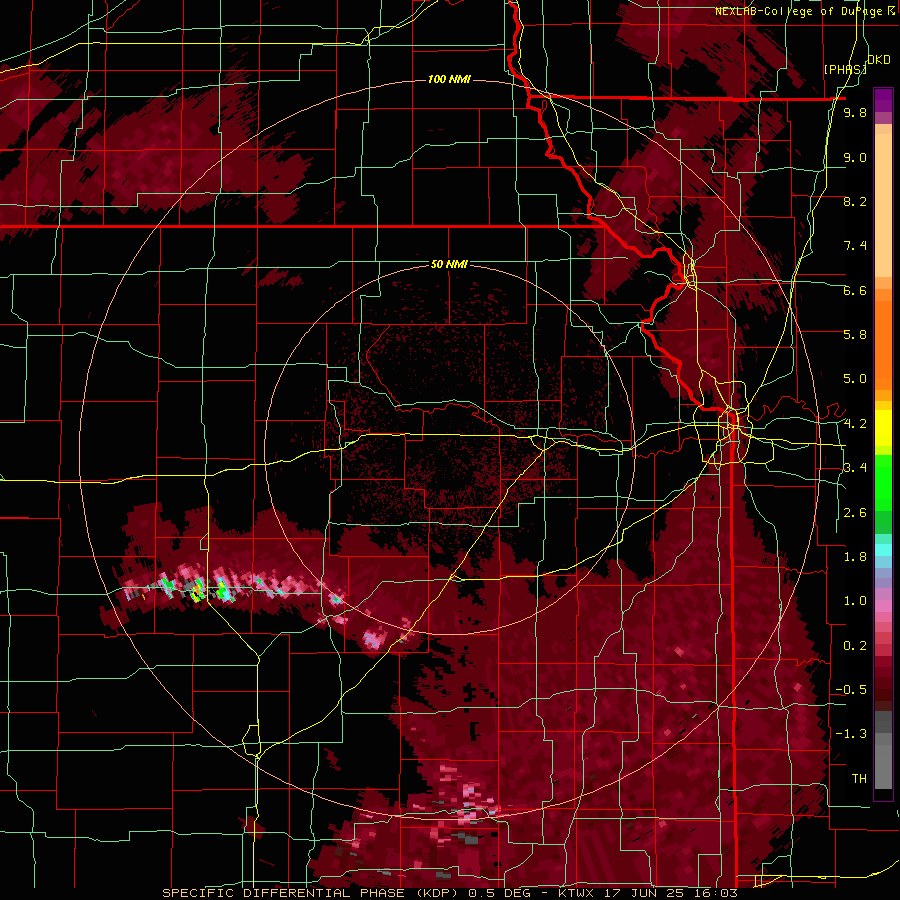The width and height of the screenshot is (900, 900).
Task: Click the 50 NMI range ring label
Action: pos(449,264)
